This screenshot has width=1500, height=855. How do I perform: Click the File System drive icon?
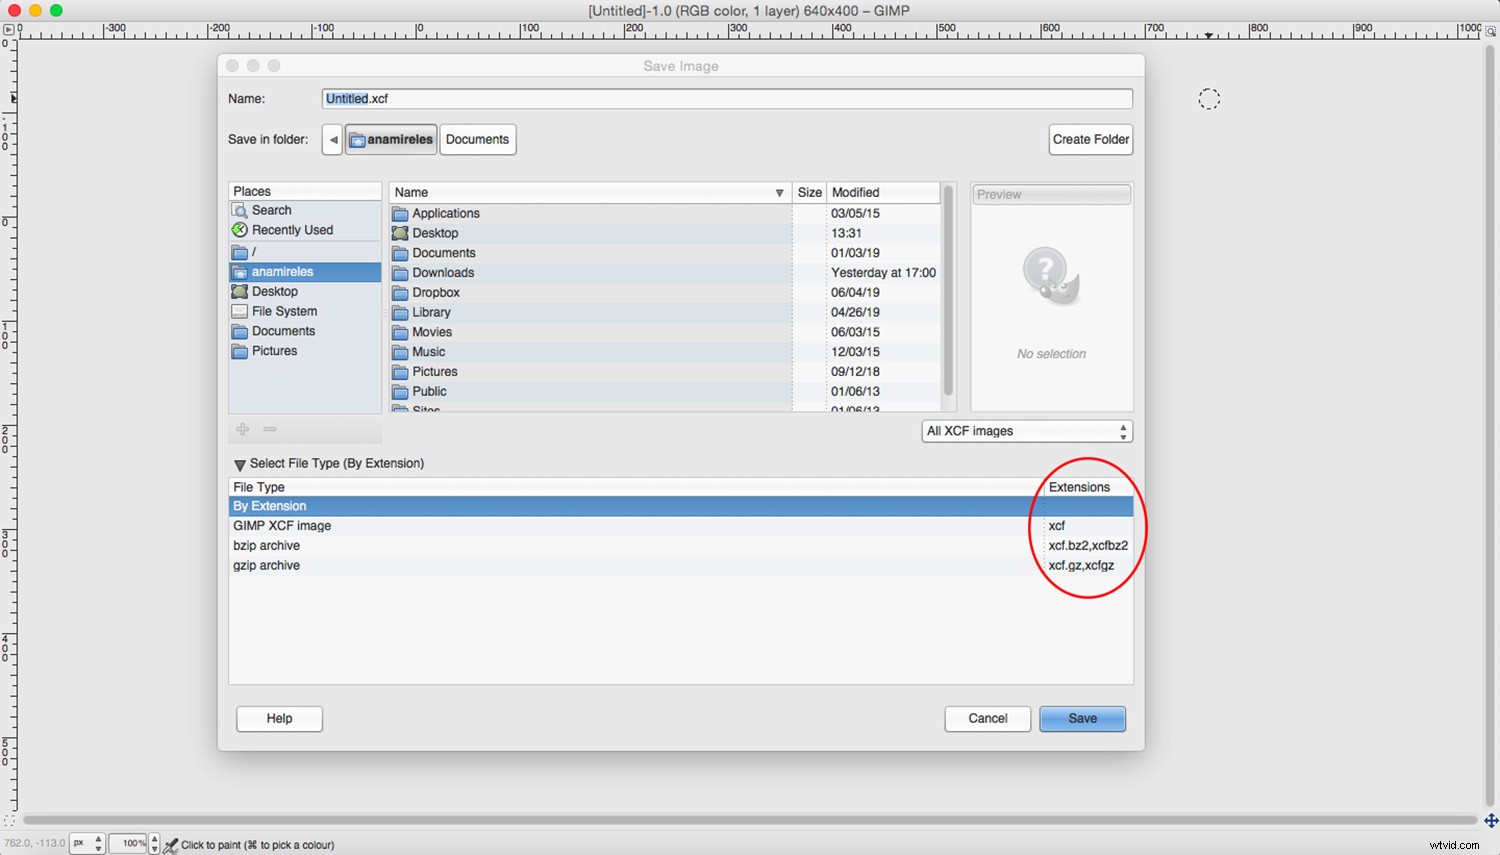tap(240, 312)
